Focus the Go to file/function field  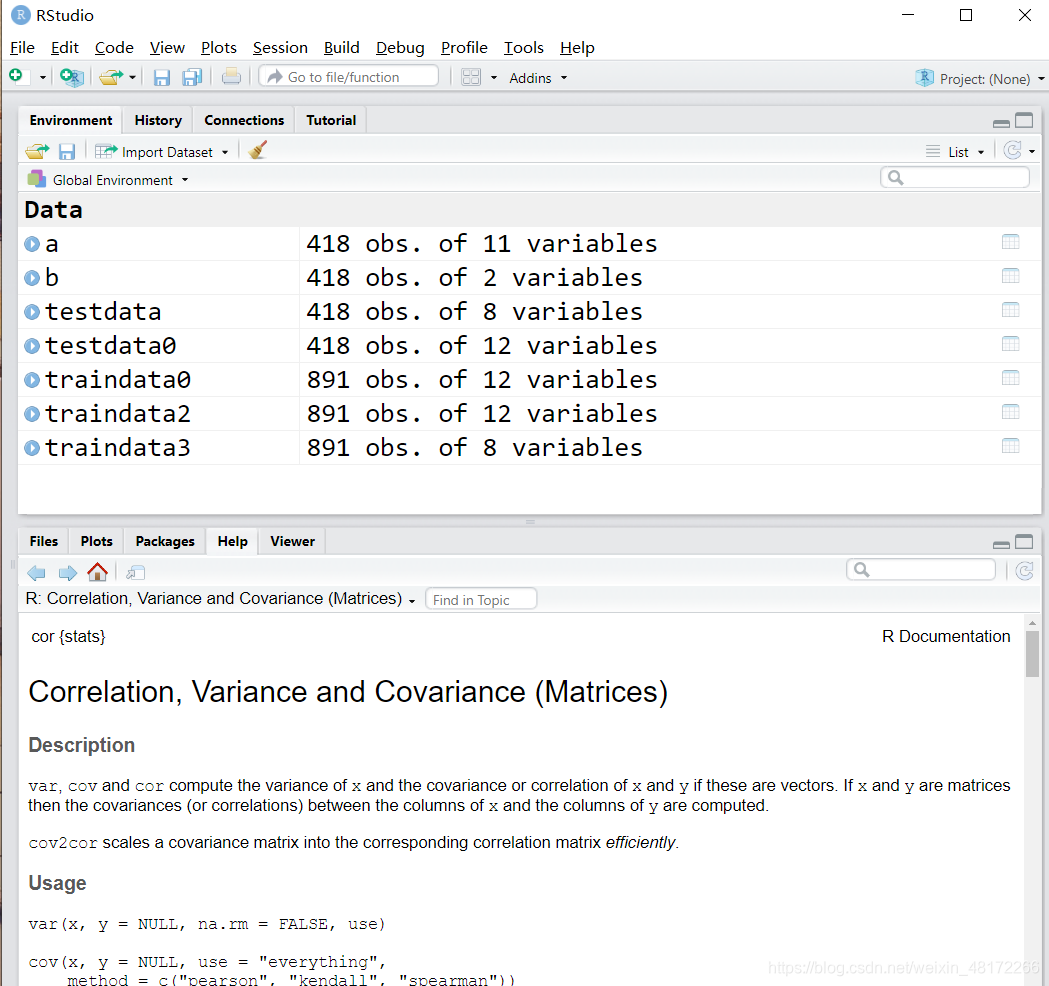point(349,77)
